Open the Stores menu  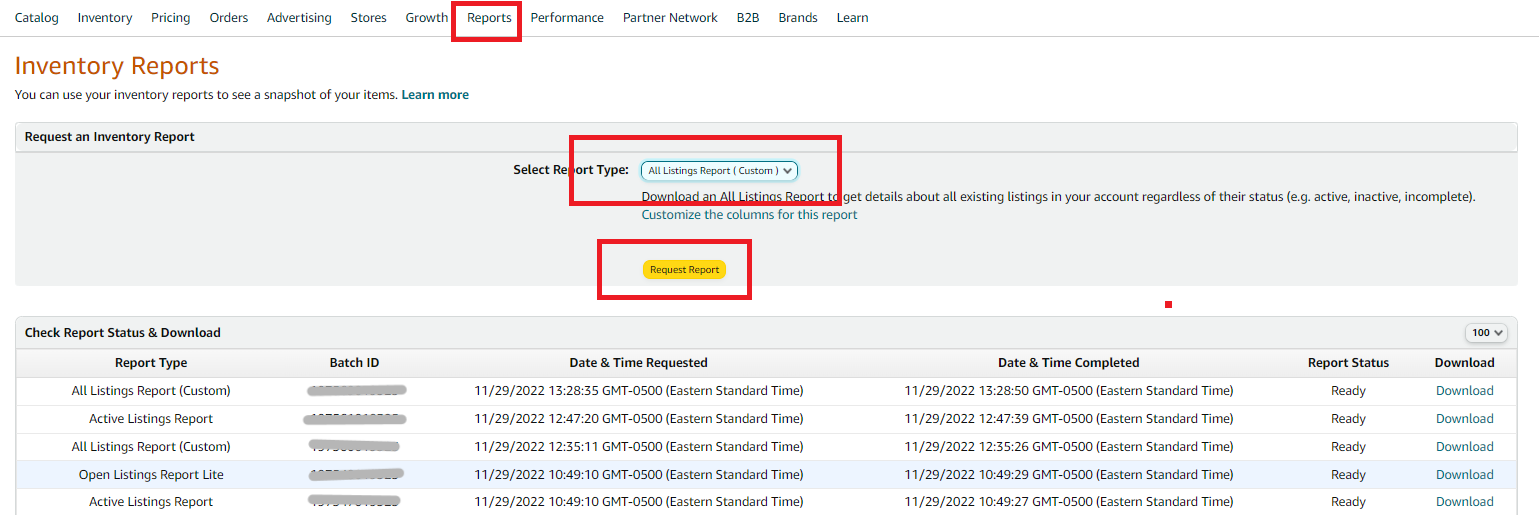point(369,18)
